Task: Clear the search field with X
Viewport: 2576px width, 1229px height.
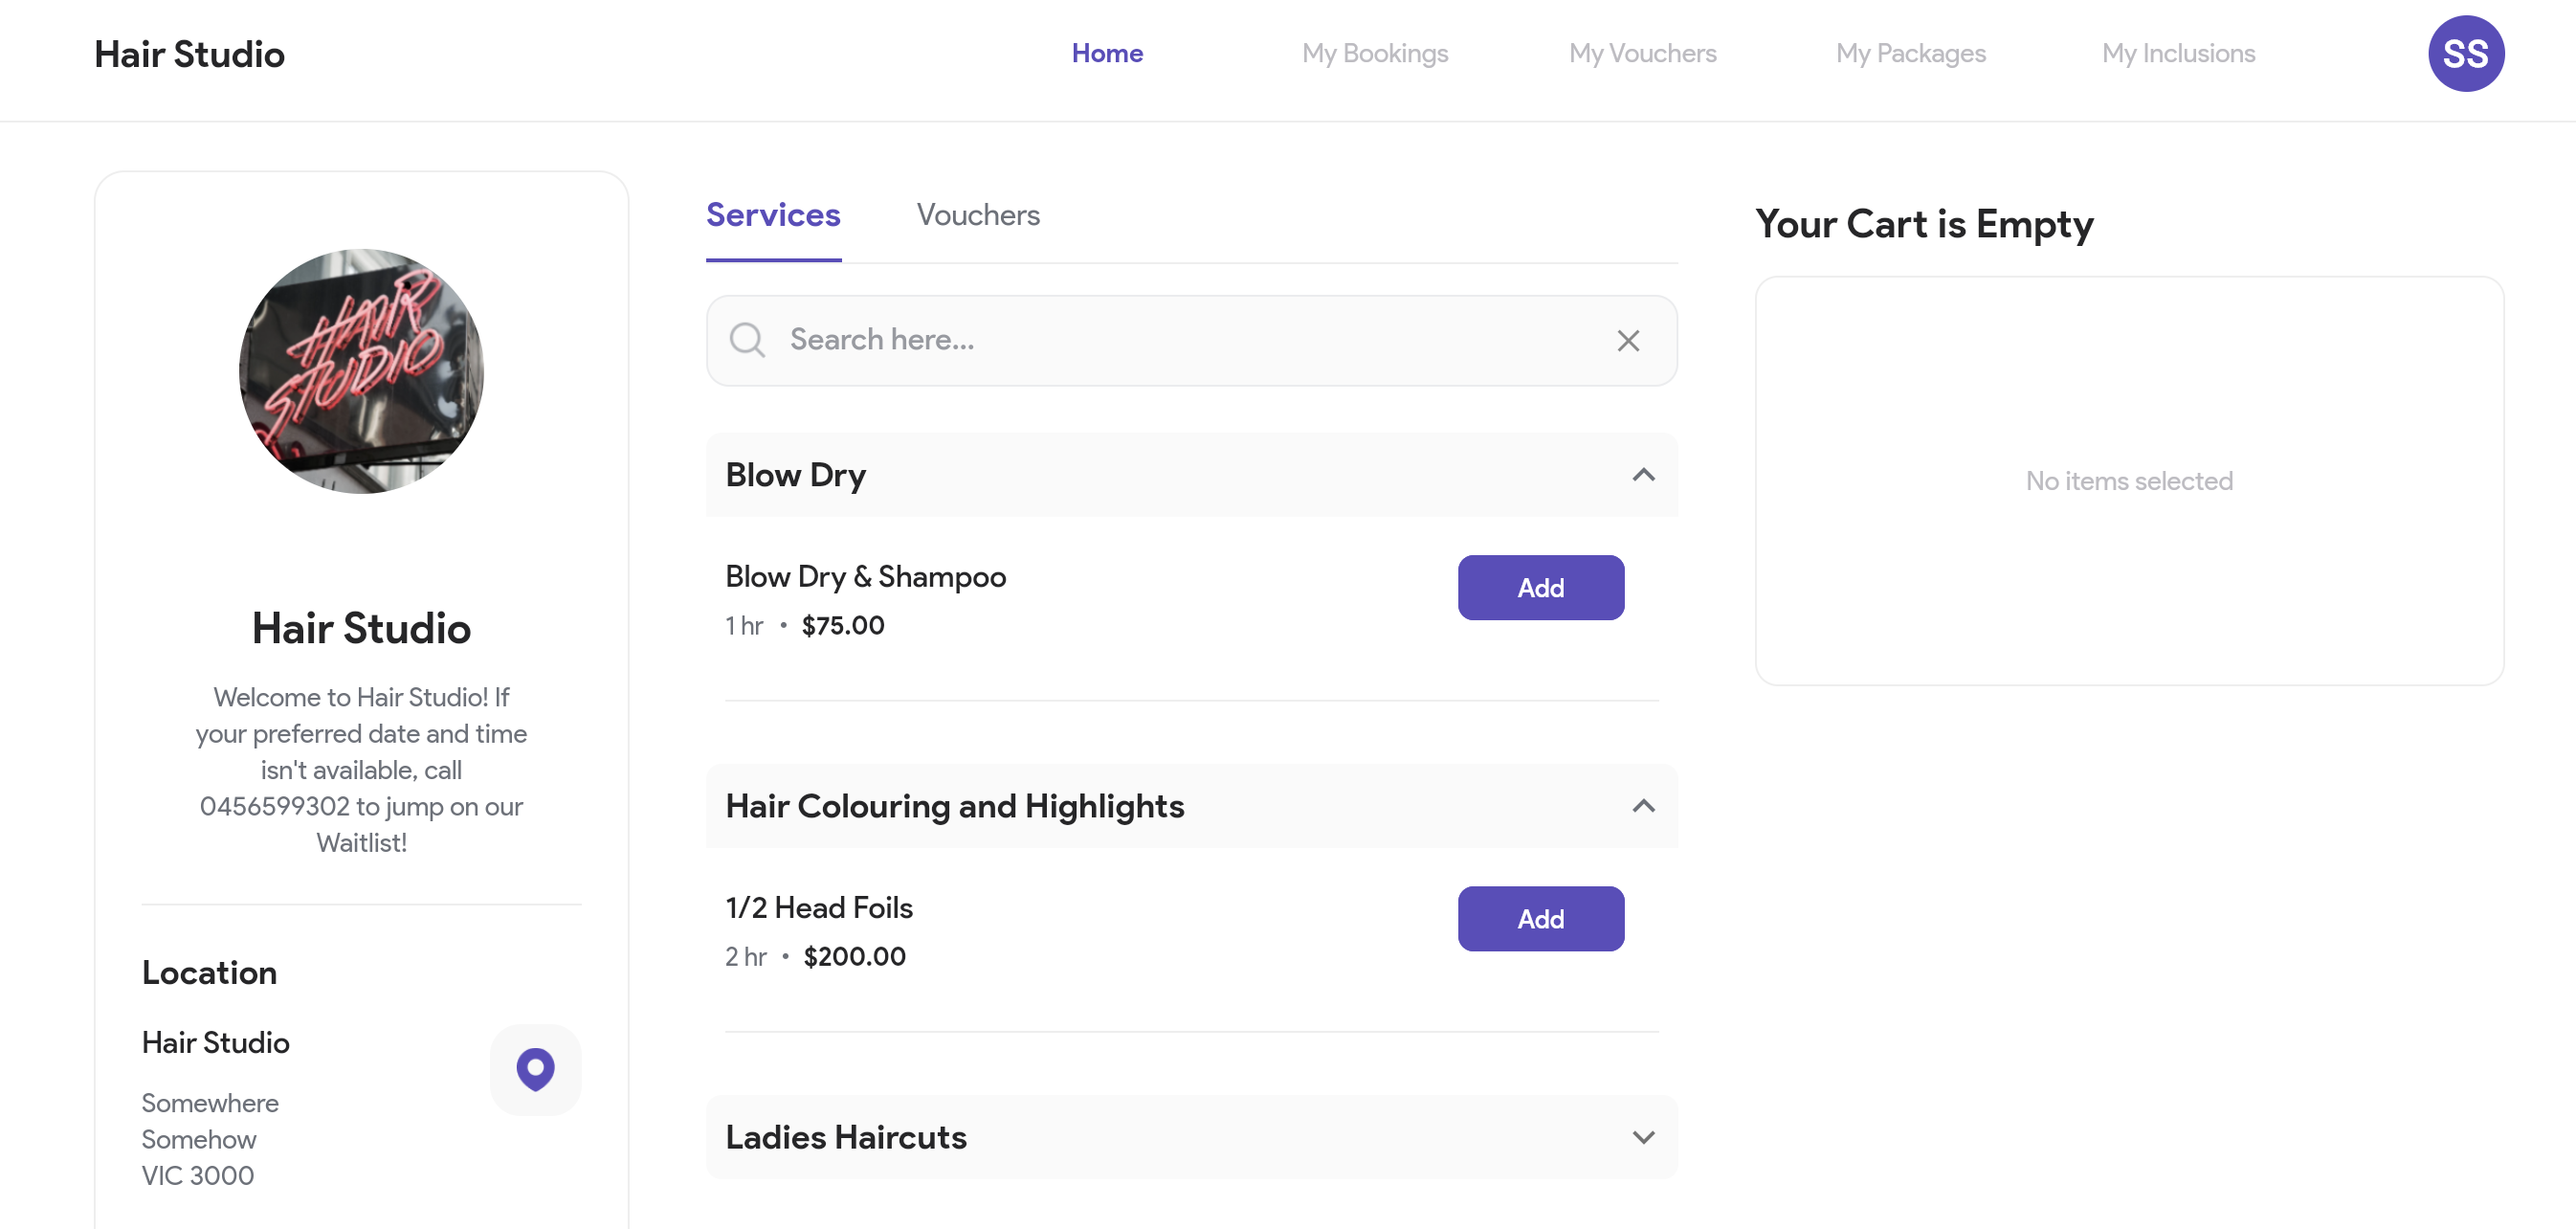Action: tap(1627, 341)
